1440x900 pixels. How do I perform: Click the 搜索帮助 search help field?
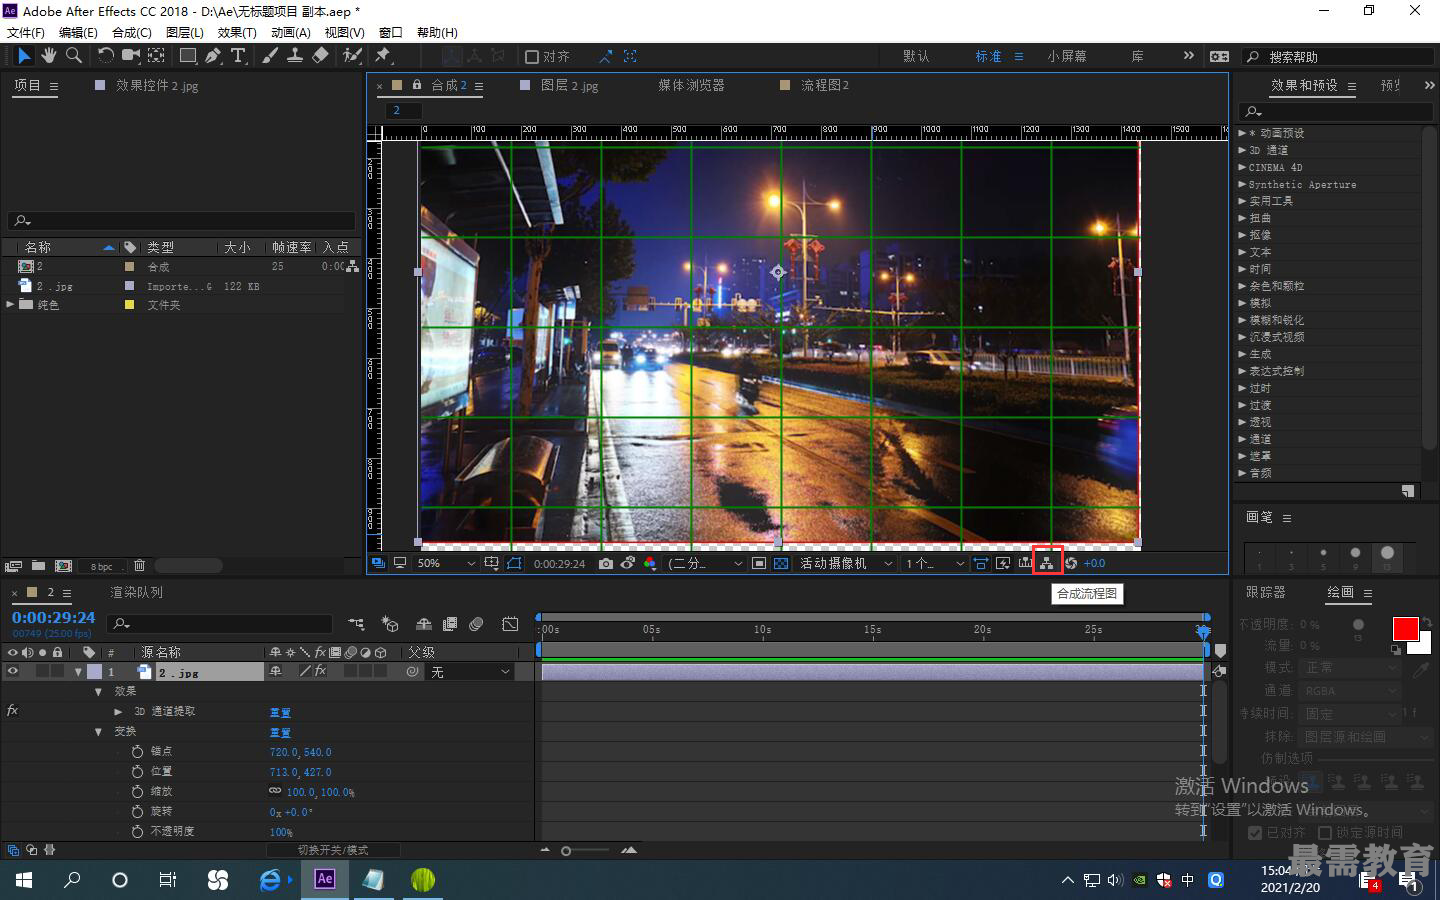(x=1340, y=57)
